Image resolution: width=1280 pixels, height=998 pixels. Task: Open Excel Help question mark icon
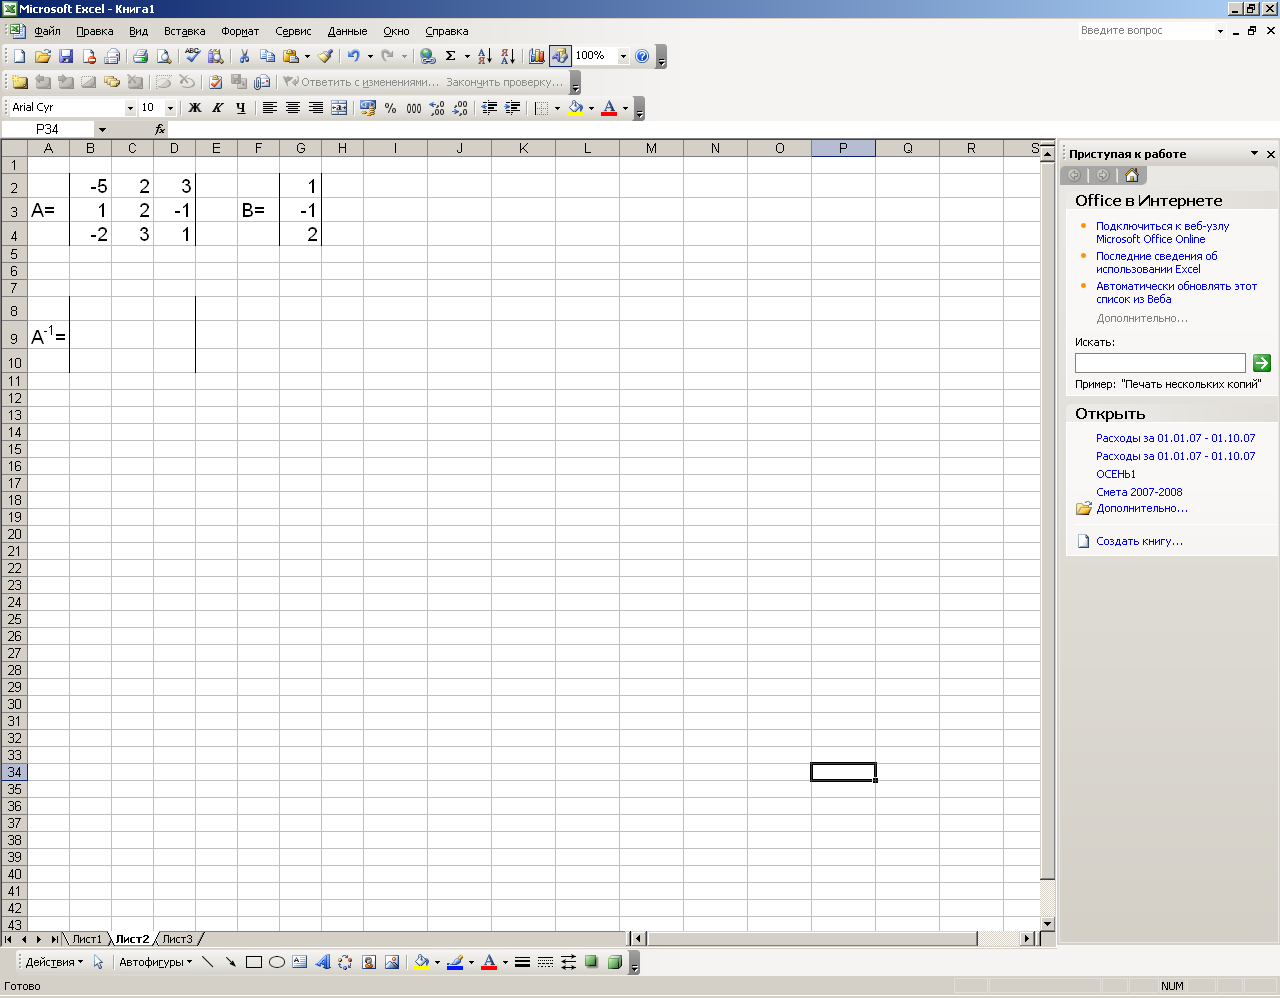pos(642,56)
